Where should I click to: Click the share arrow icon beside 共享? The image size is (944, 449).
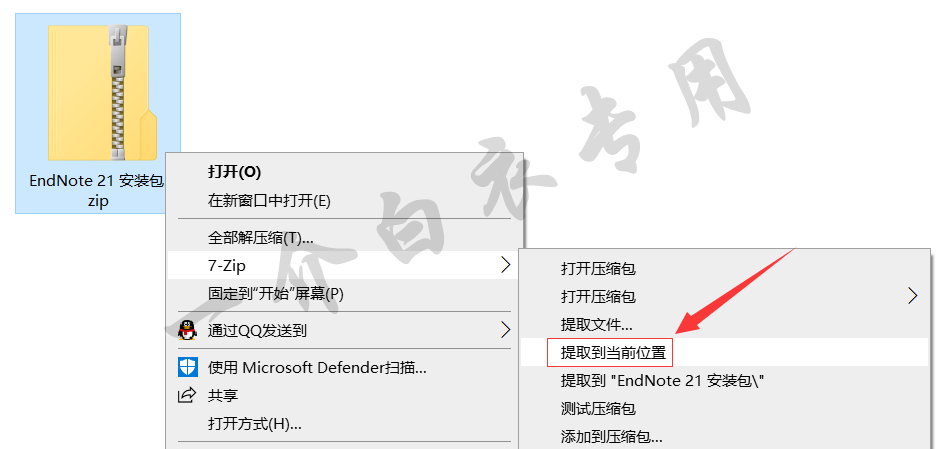point(187,395)
